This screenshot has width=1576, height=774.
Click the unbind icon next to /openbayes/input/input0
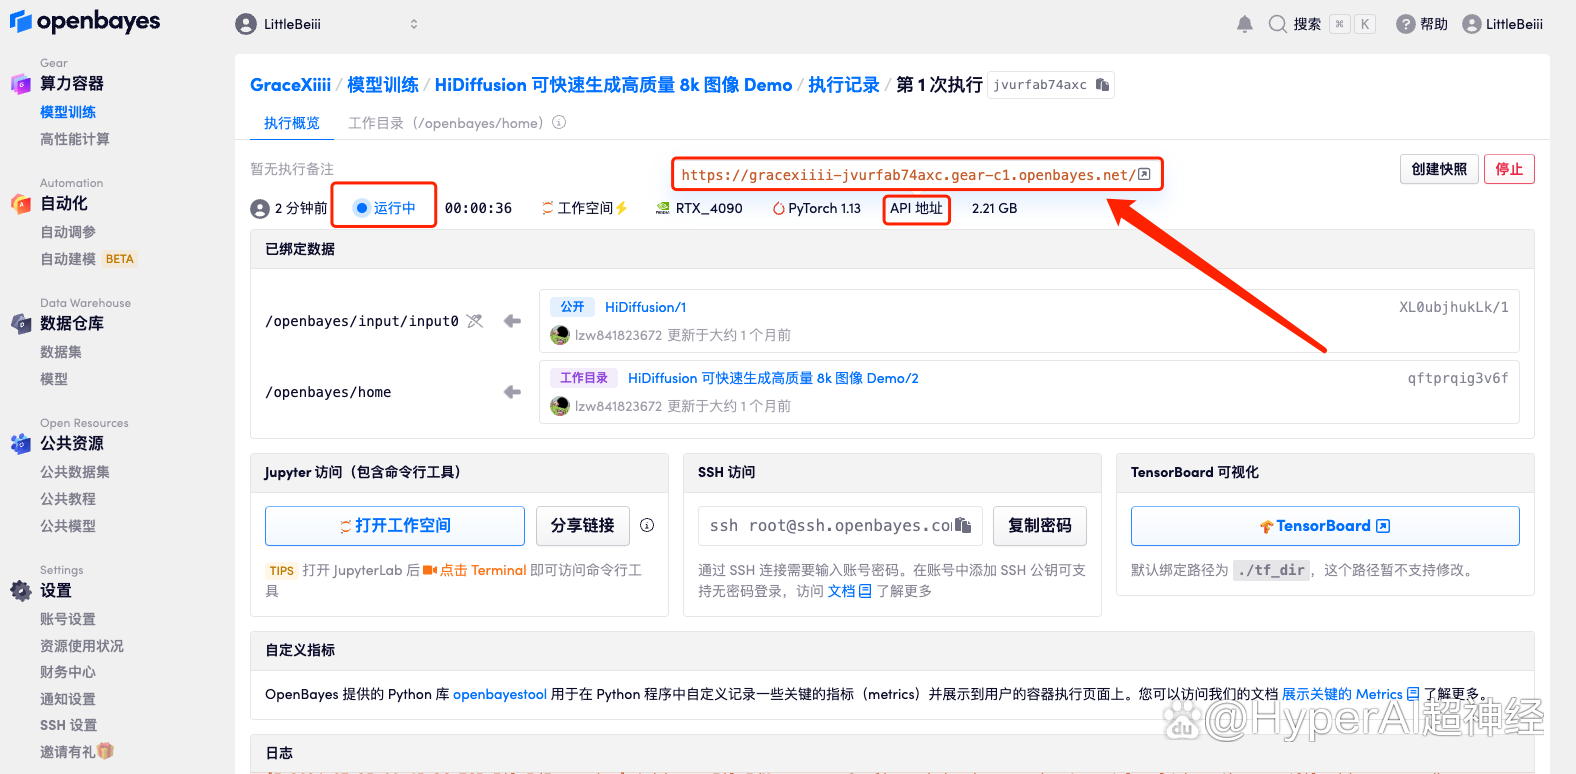[x=475, y=321]
